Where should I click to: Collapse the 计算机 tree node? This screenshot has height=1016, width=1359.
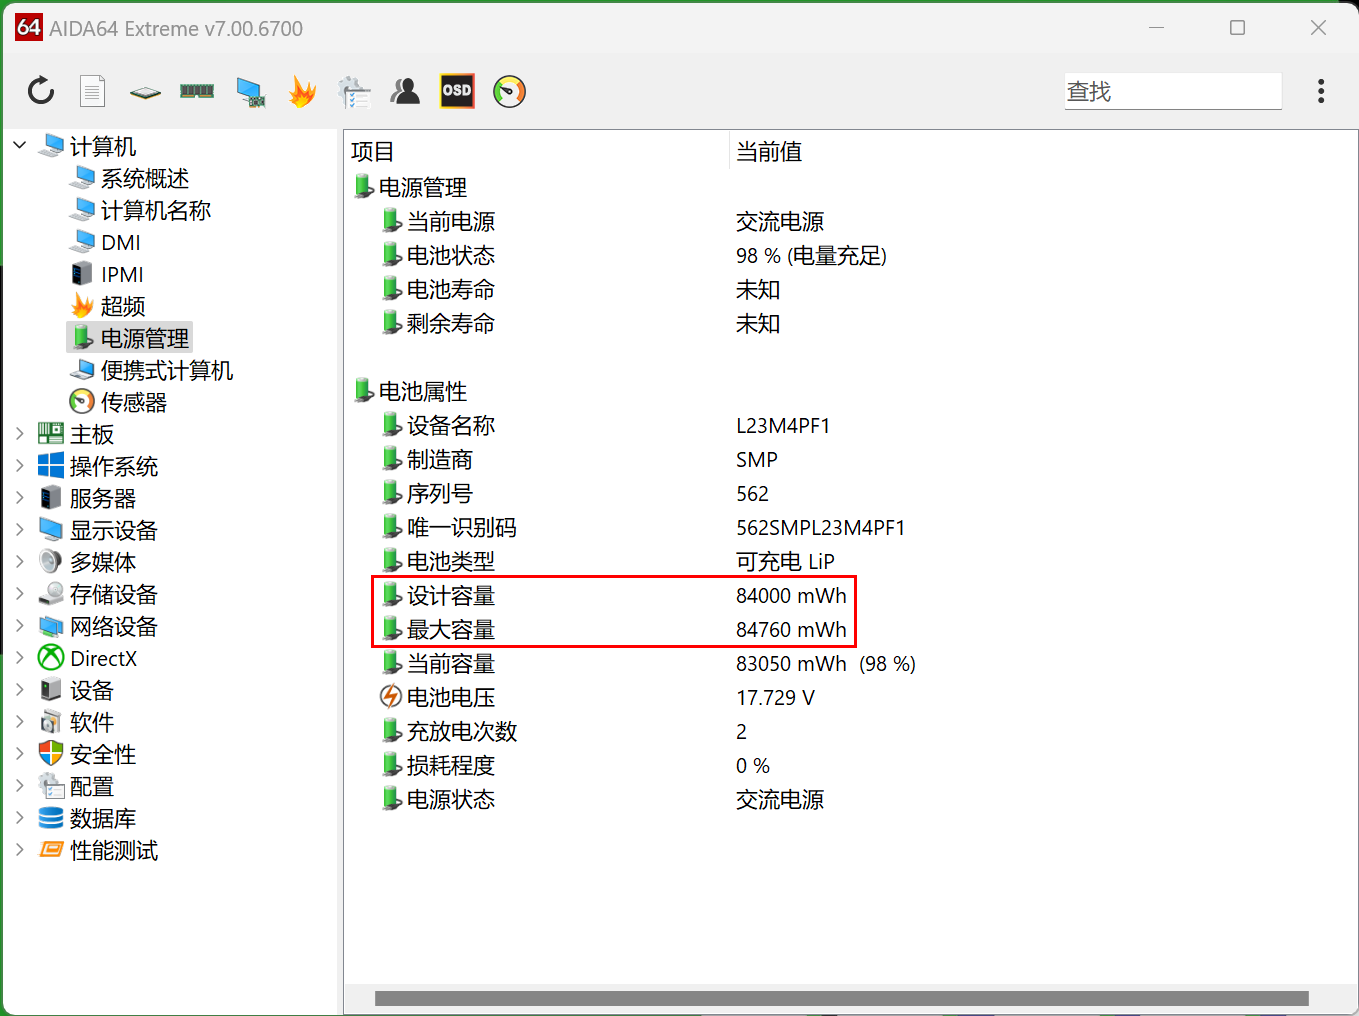[x=20, y=146]
